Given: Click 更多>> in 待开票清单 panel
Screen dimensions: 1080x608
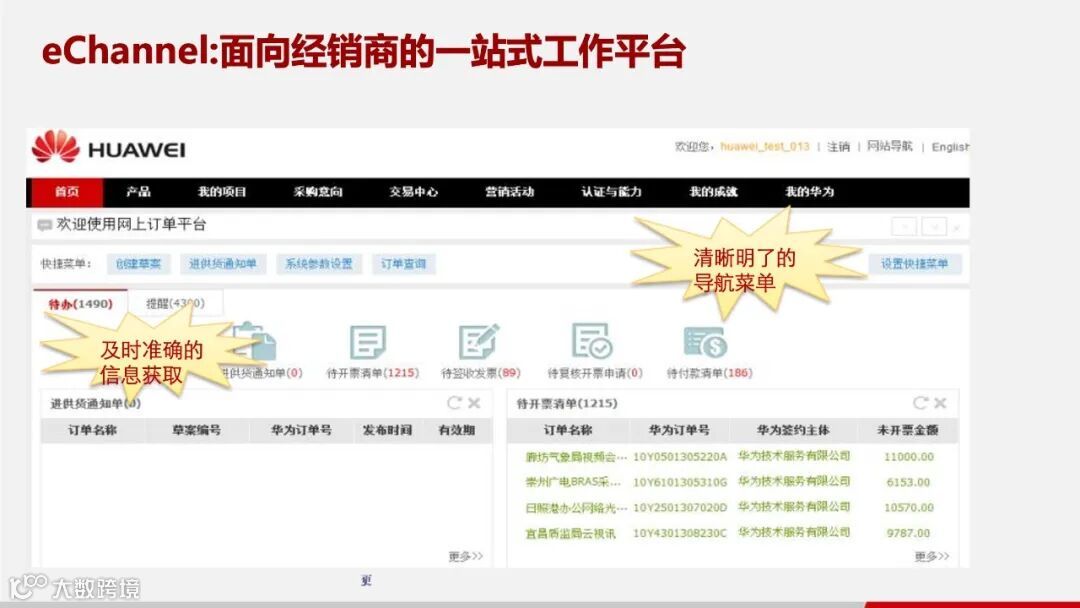Looking at the screenshot, I should 932,556.
